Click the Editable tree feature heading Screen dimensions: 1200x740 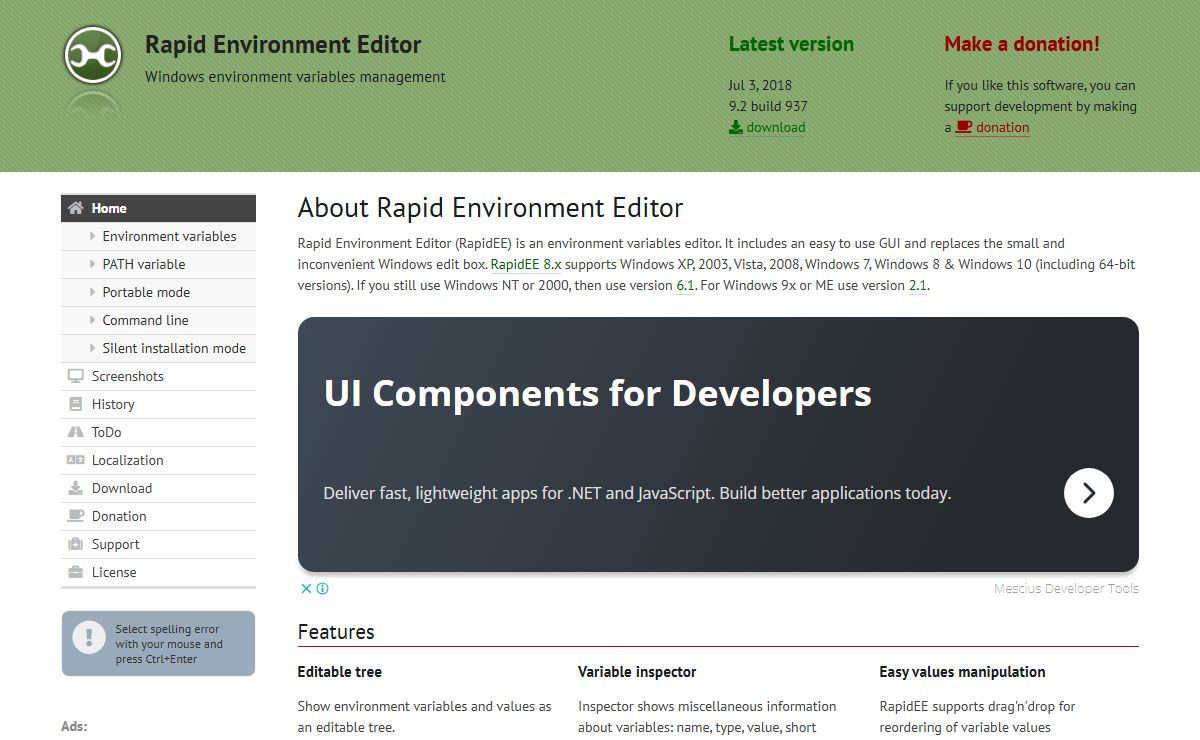coord(340,672)
